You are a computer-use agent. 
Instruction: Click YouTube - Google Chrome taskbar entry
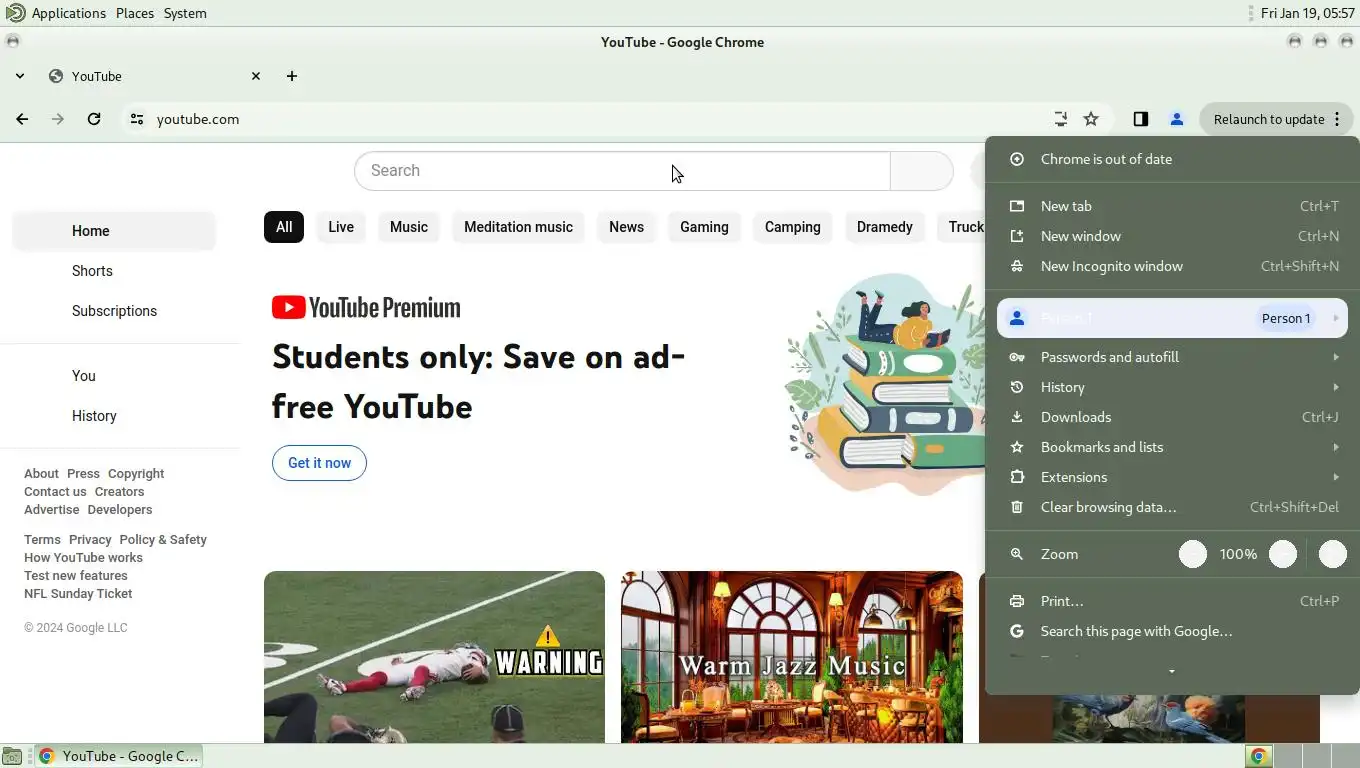pyautogui.click(x=119, y=756)
